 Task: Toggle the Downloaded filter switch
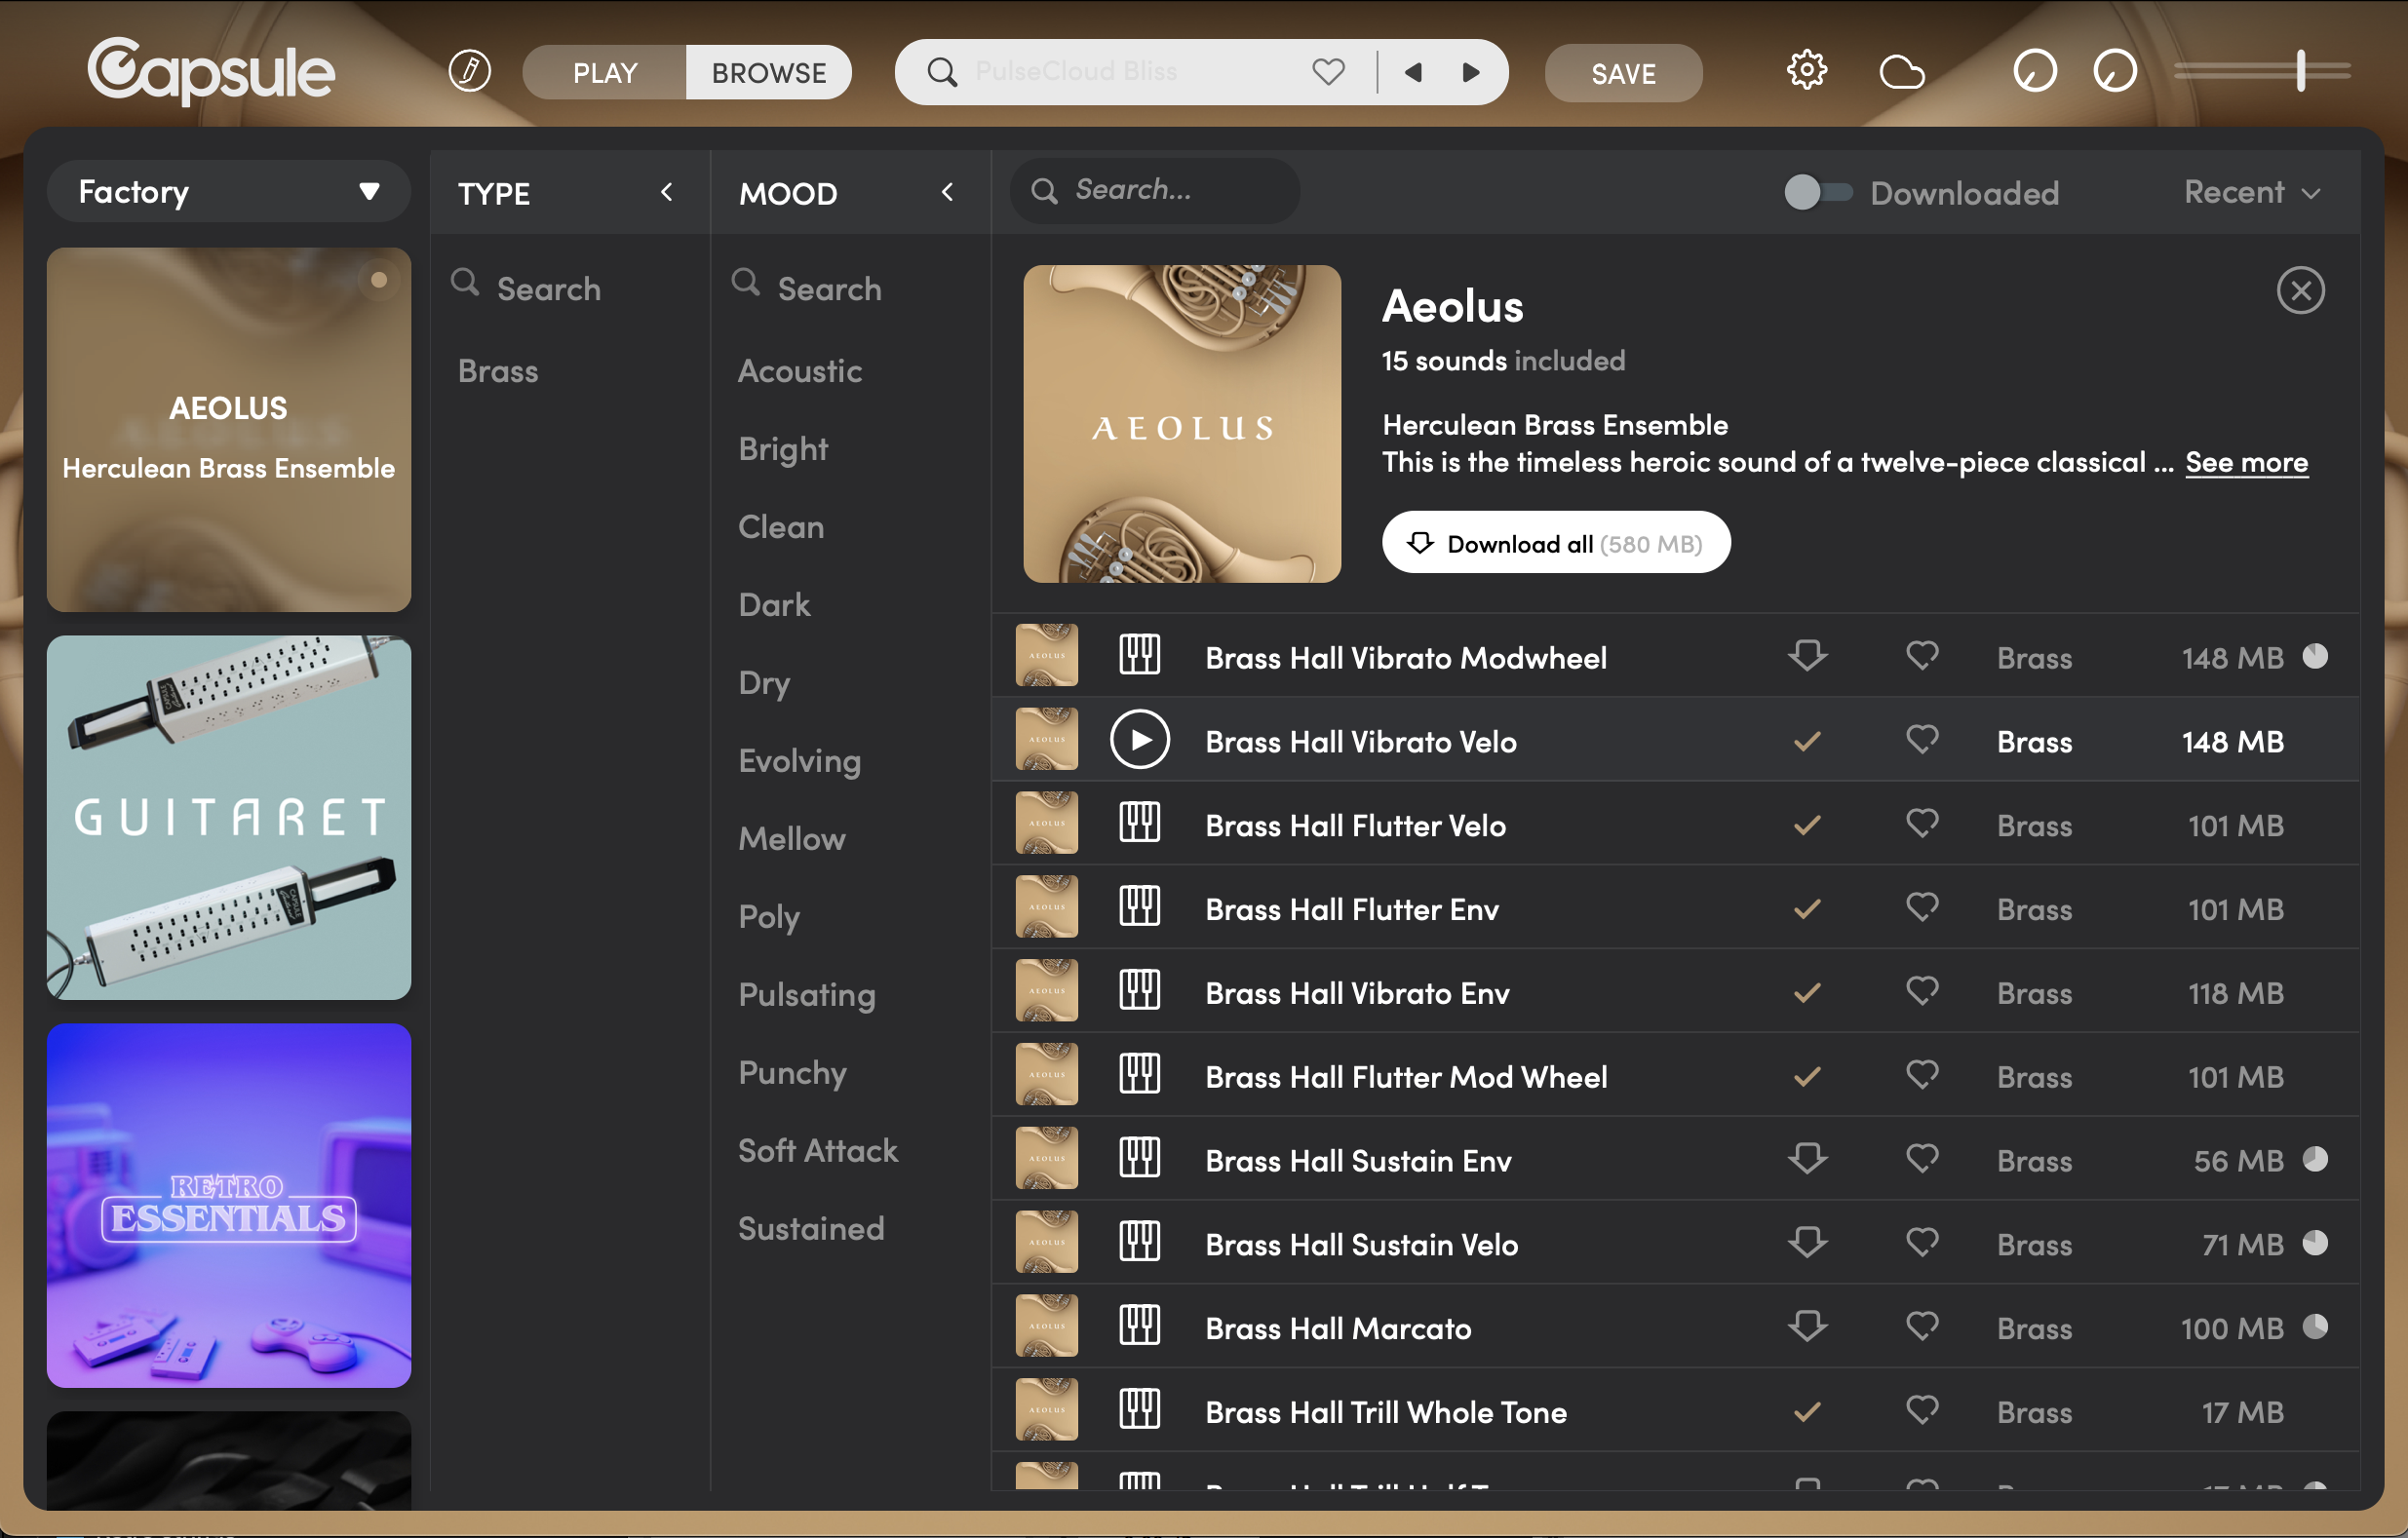(1817, 192)
